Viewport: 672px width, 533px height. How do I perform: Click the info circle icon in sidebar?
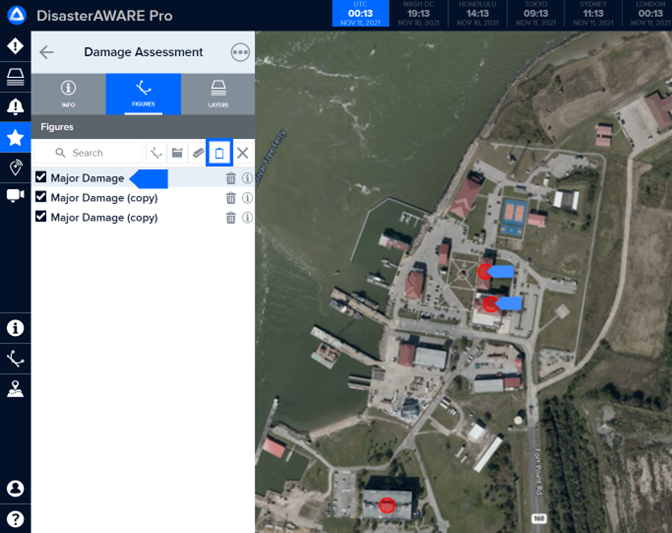point(15,328)
